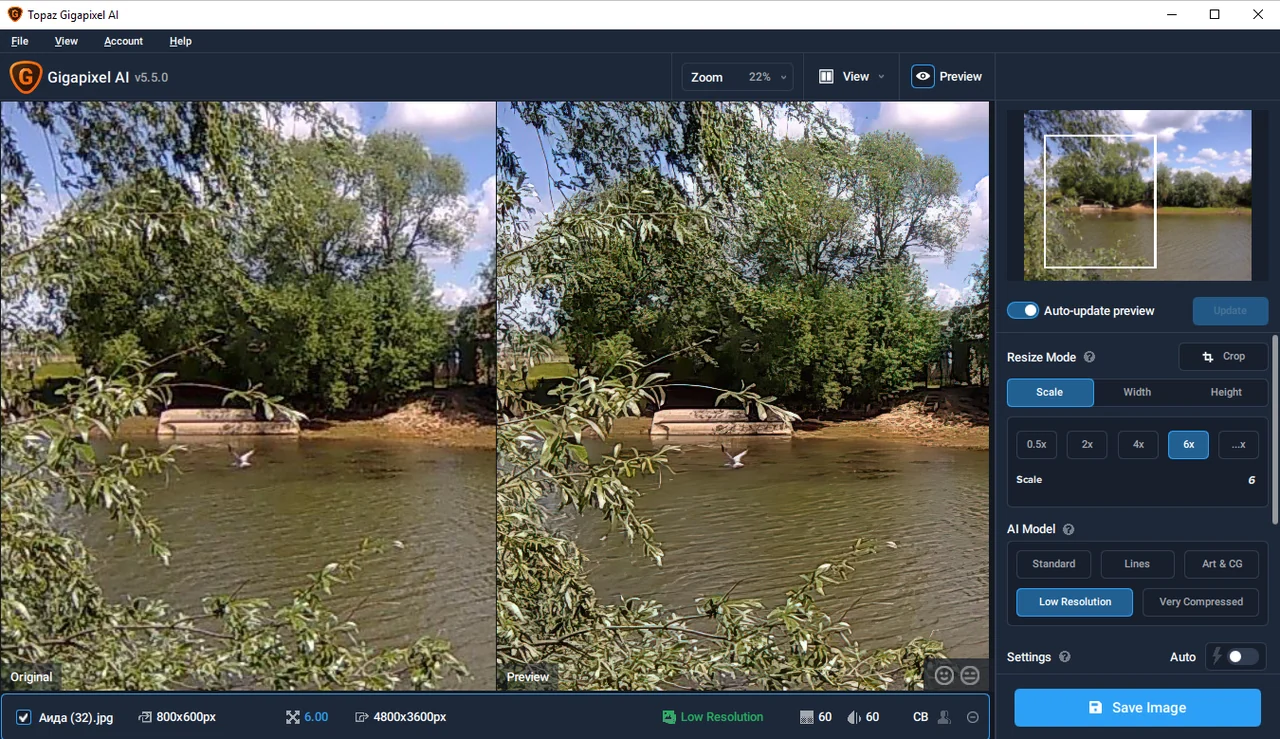Click the neutral face rating icon
The height and width of the screenshot is (739, 1280).
click(970, 676)
